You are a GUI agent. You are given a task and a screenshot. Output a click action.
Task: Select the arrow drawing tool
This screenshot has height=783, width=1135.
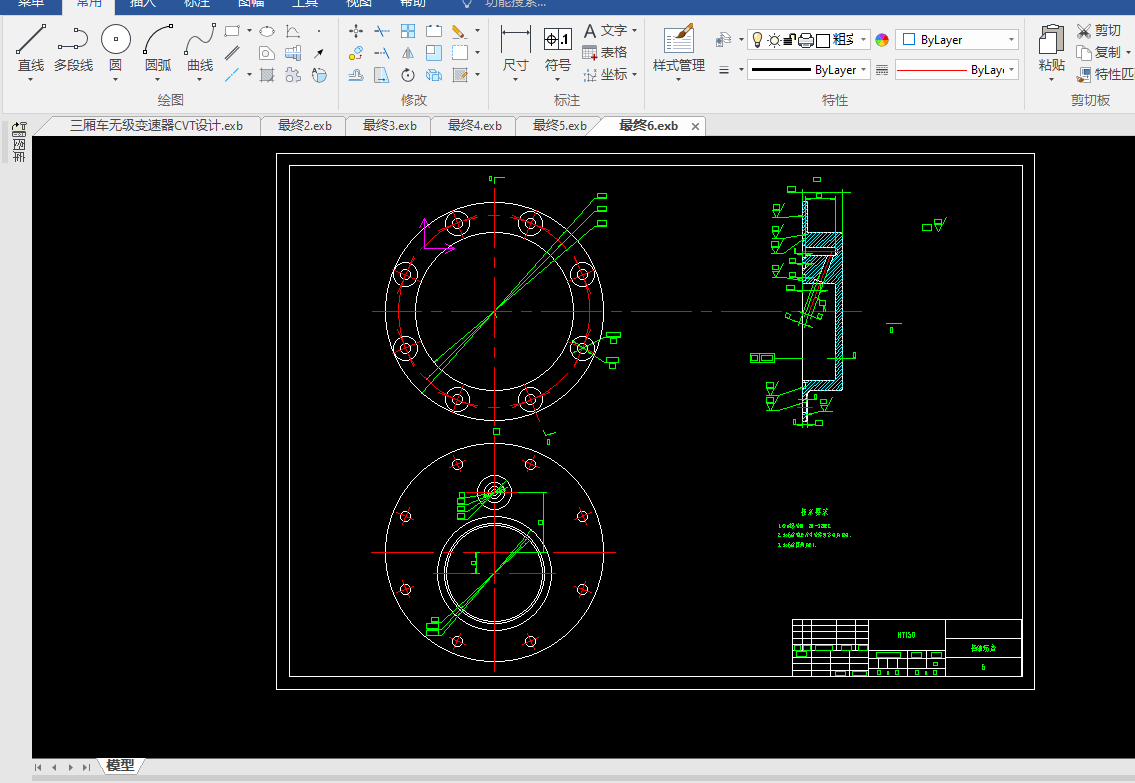pos(318,53)
